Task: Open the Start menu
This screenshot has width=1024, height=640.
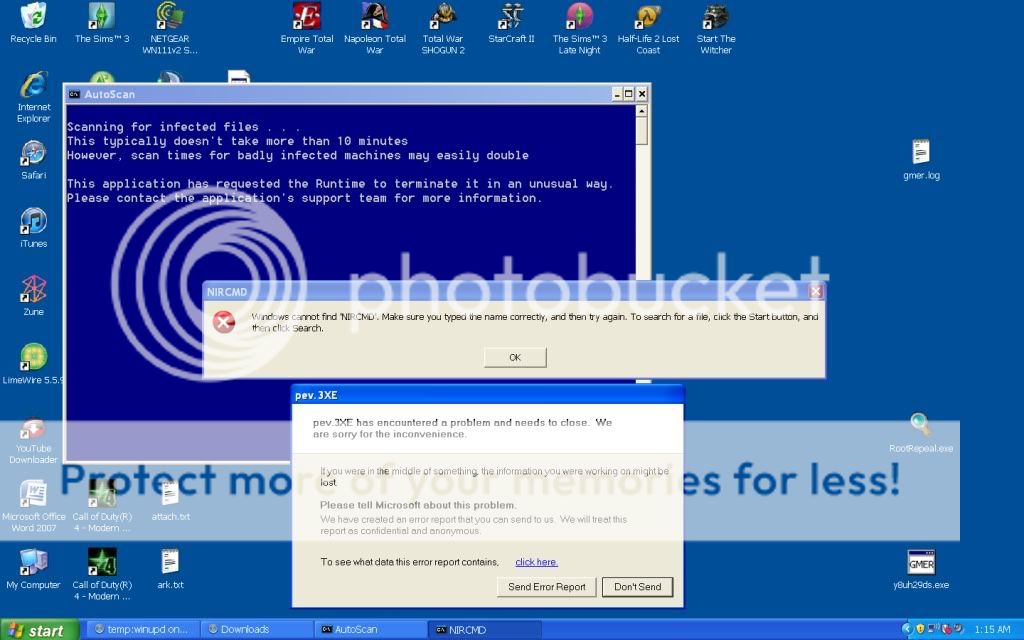Action: (x=36, y=630)
